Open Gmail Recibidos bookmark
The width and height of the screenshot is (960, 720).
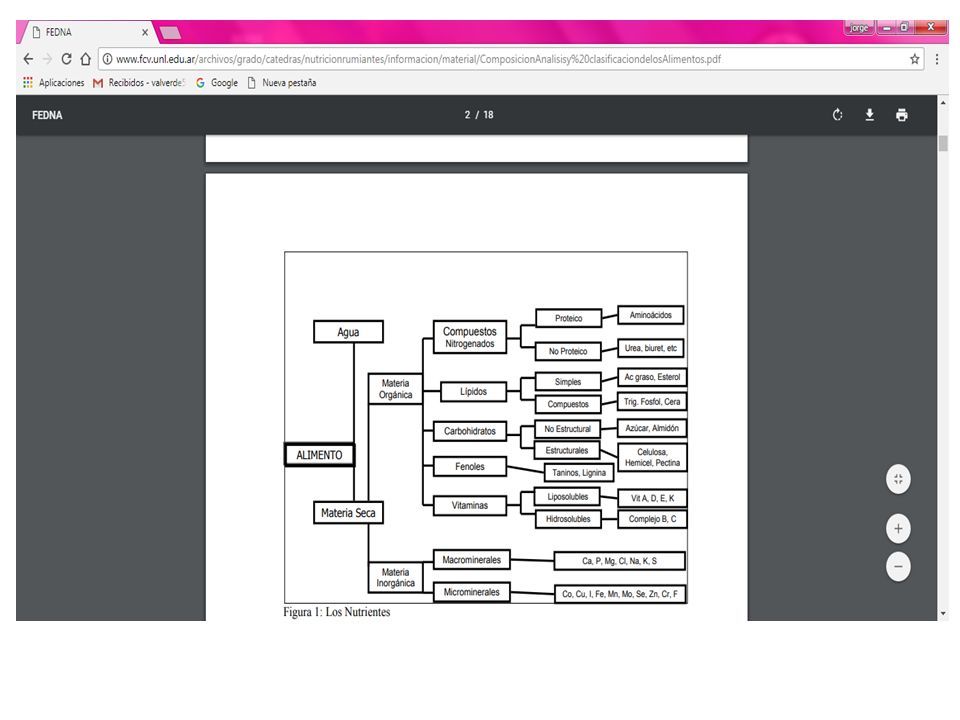click(138, 83)
